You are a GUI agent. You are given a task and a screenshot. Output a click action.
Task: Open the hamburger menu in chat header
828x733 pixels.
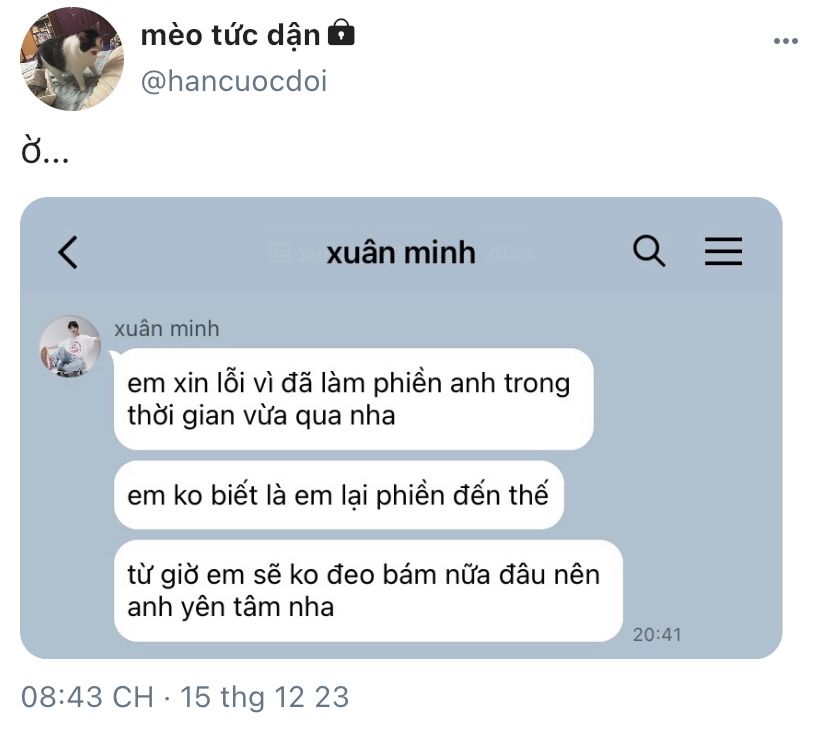[x=723, y=251]
